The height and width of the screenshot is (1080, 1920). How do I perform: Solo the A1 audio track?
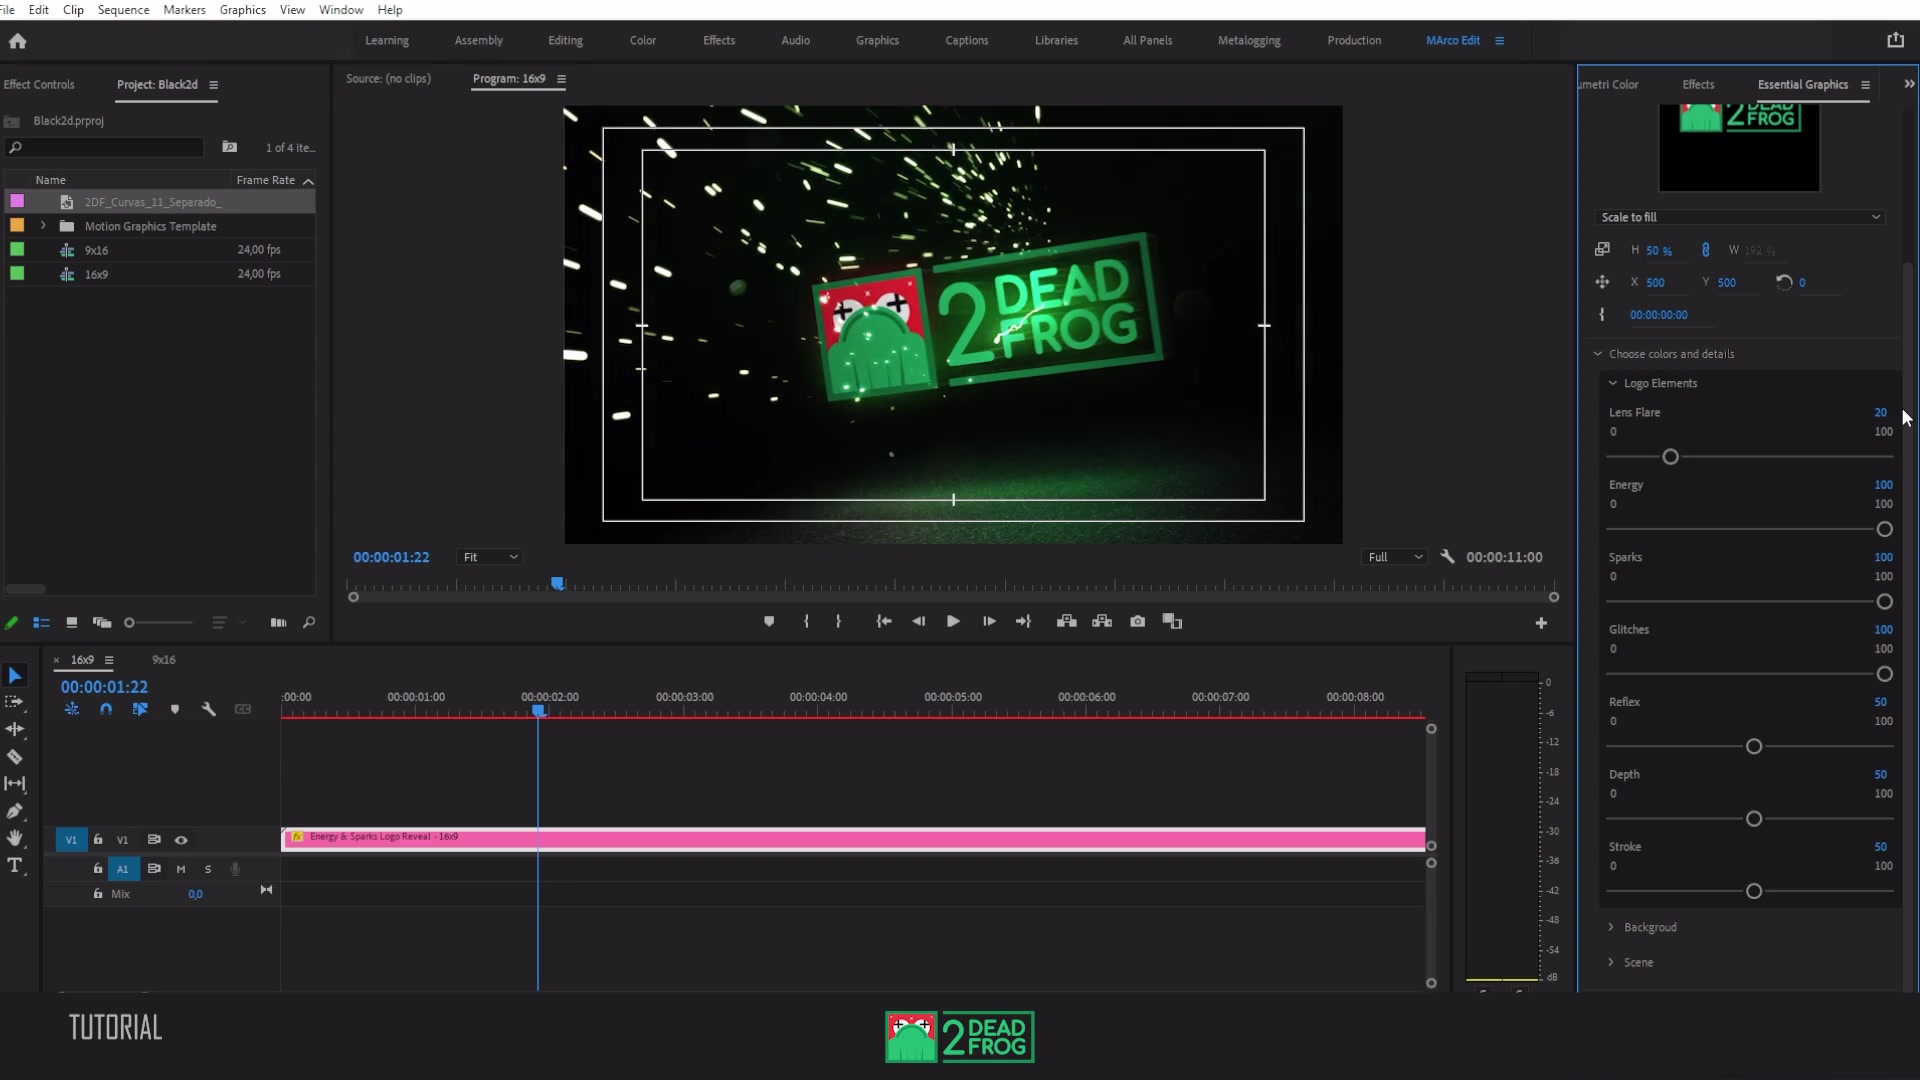[208, 869]
